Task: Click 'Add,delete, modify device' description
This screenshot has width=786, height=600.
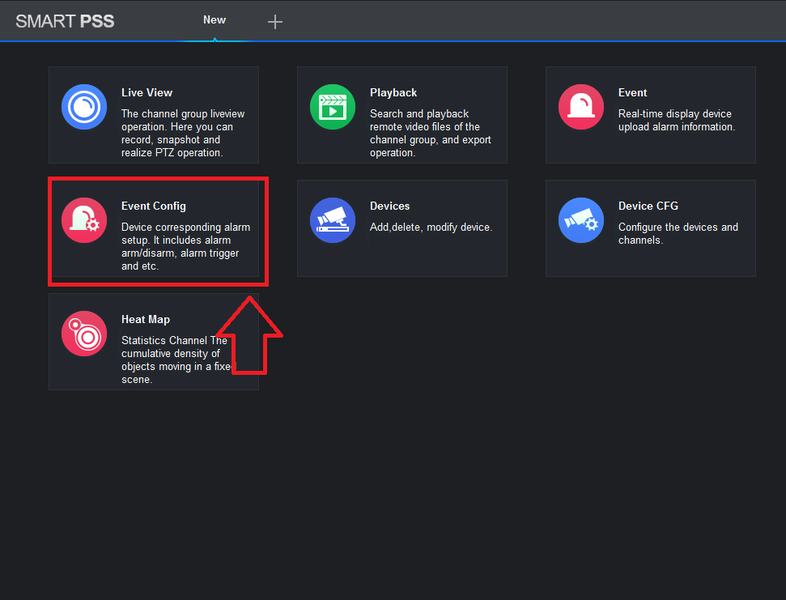Action: pos(431,228)
